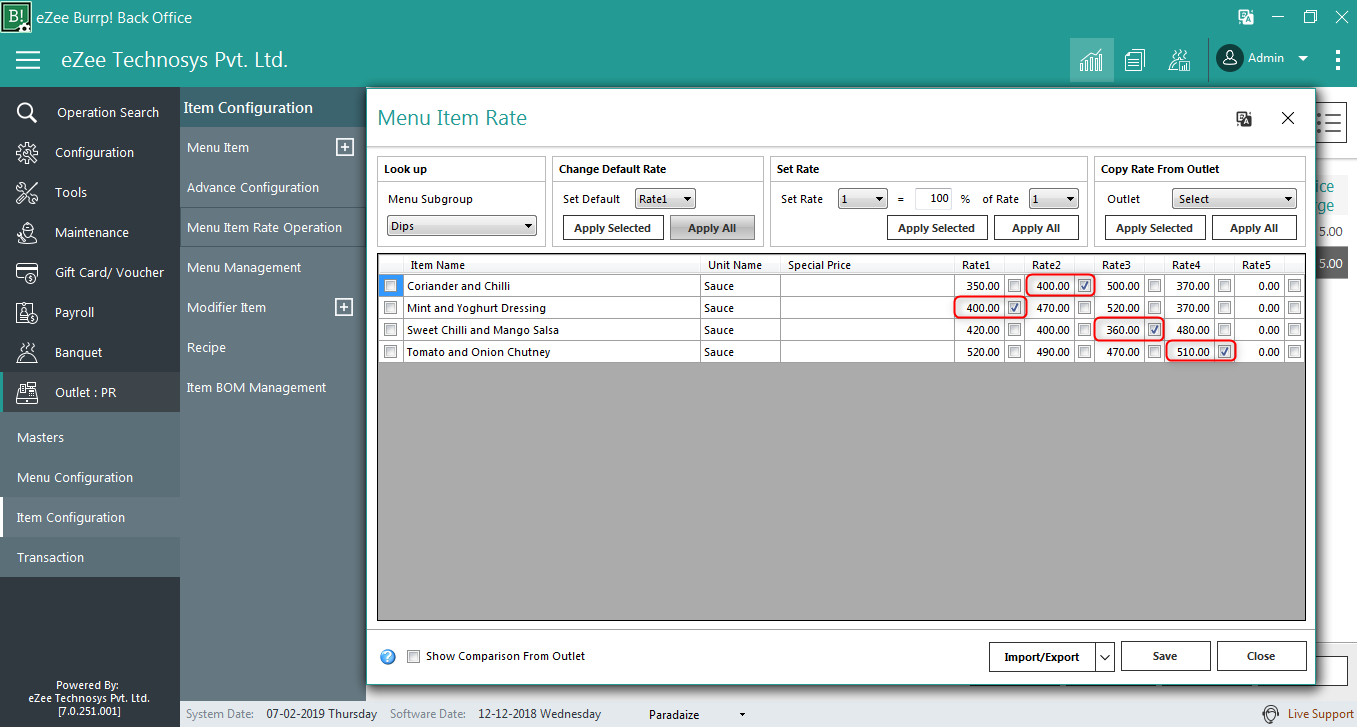This screenshot has width=1357, height=727.
Task: Open the reports document icon in header
Action: pyautogui.click(x=1134, y=60)
